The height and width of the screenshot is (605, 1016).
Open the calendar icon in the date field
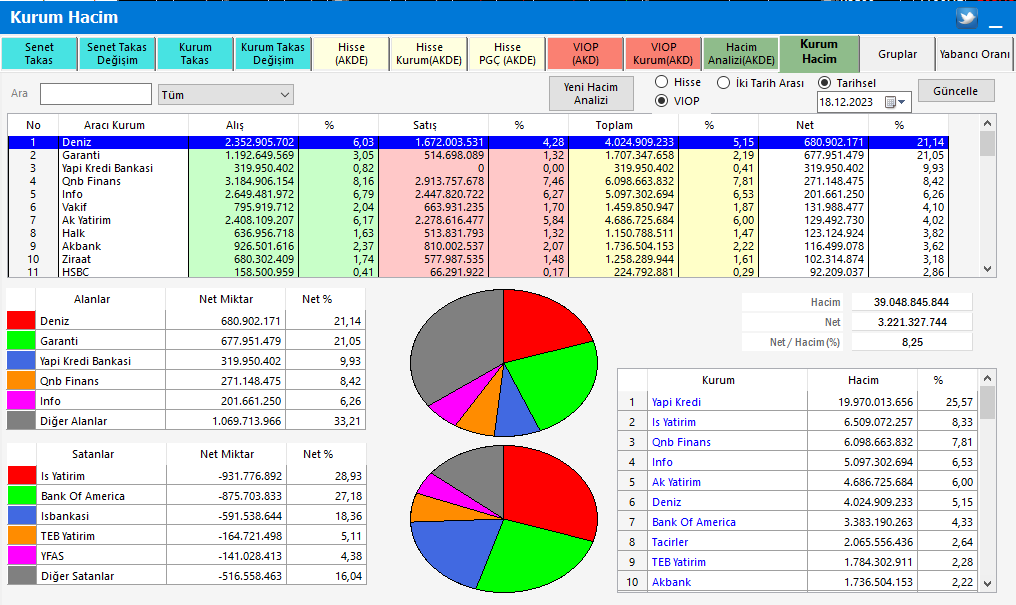point(890,102)
